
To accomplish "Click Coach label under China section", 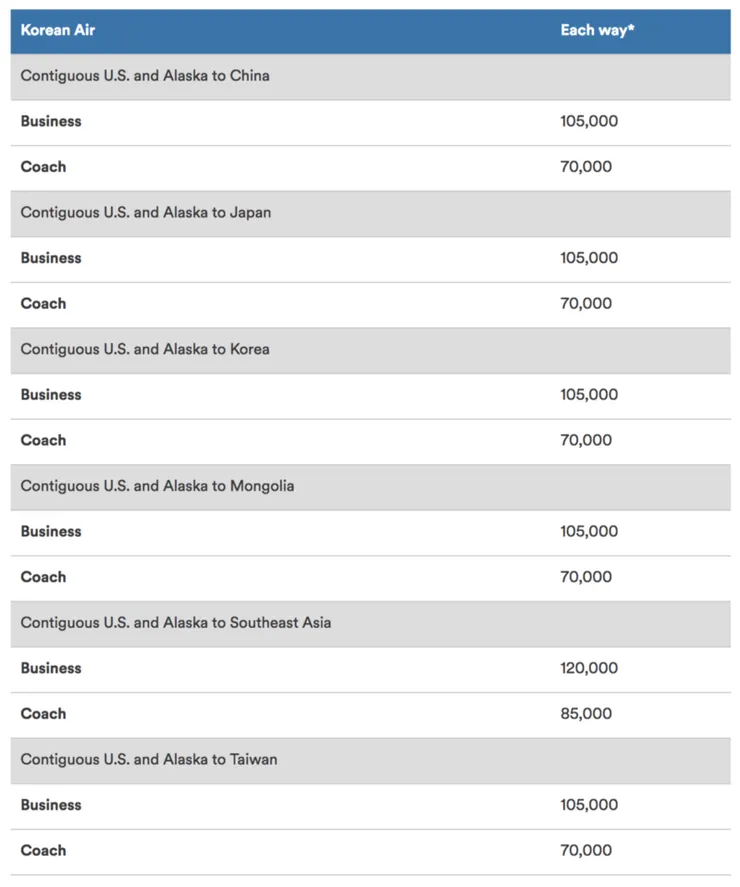I will click(43, 167).
